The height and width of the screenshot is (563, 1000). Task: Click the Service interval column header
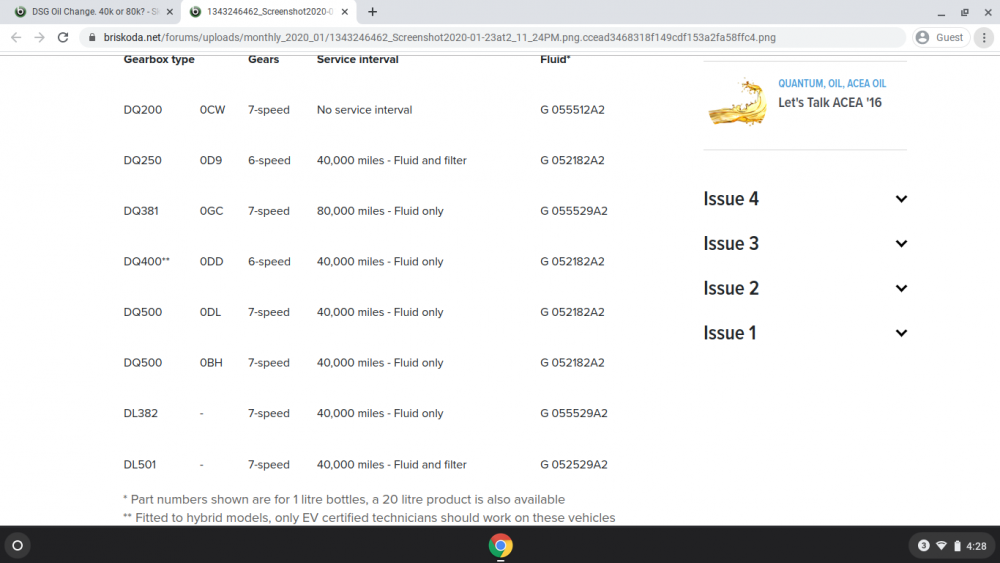tap(357, 59)
